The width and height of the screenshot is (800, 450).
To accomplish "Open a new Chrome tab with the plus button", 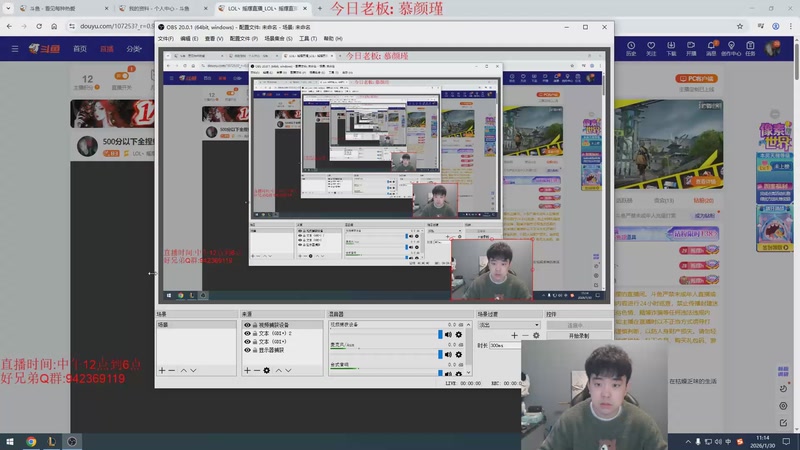I will [x=320, y=8].
